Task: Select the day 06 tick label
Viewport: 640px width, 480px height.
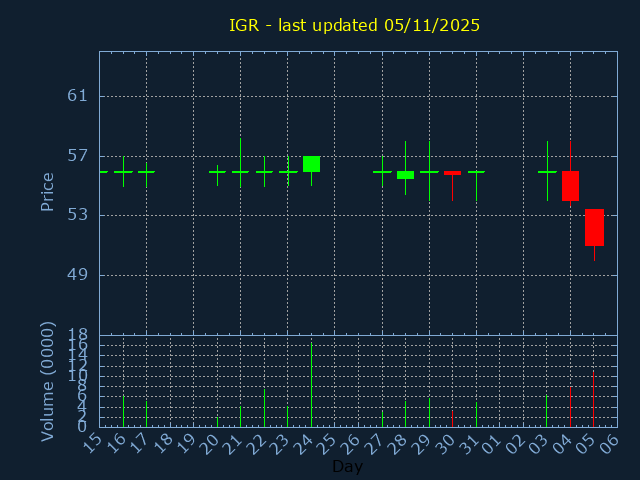Action: pyautogui.click(x=609, y=442)
